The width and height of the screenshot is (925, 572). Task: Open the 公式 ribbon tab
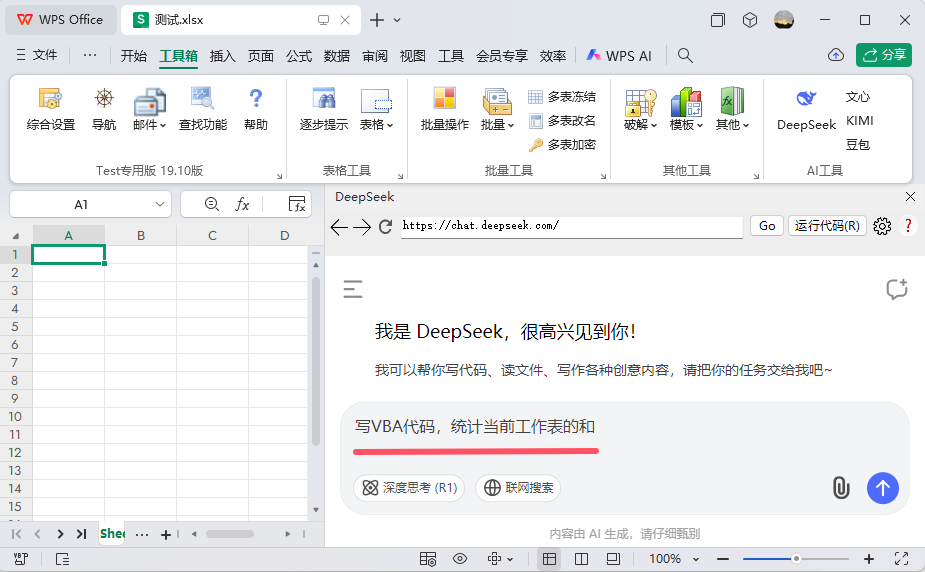[298, 56]
